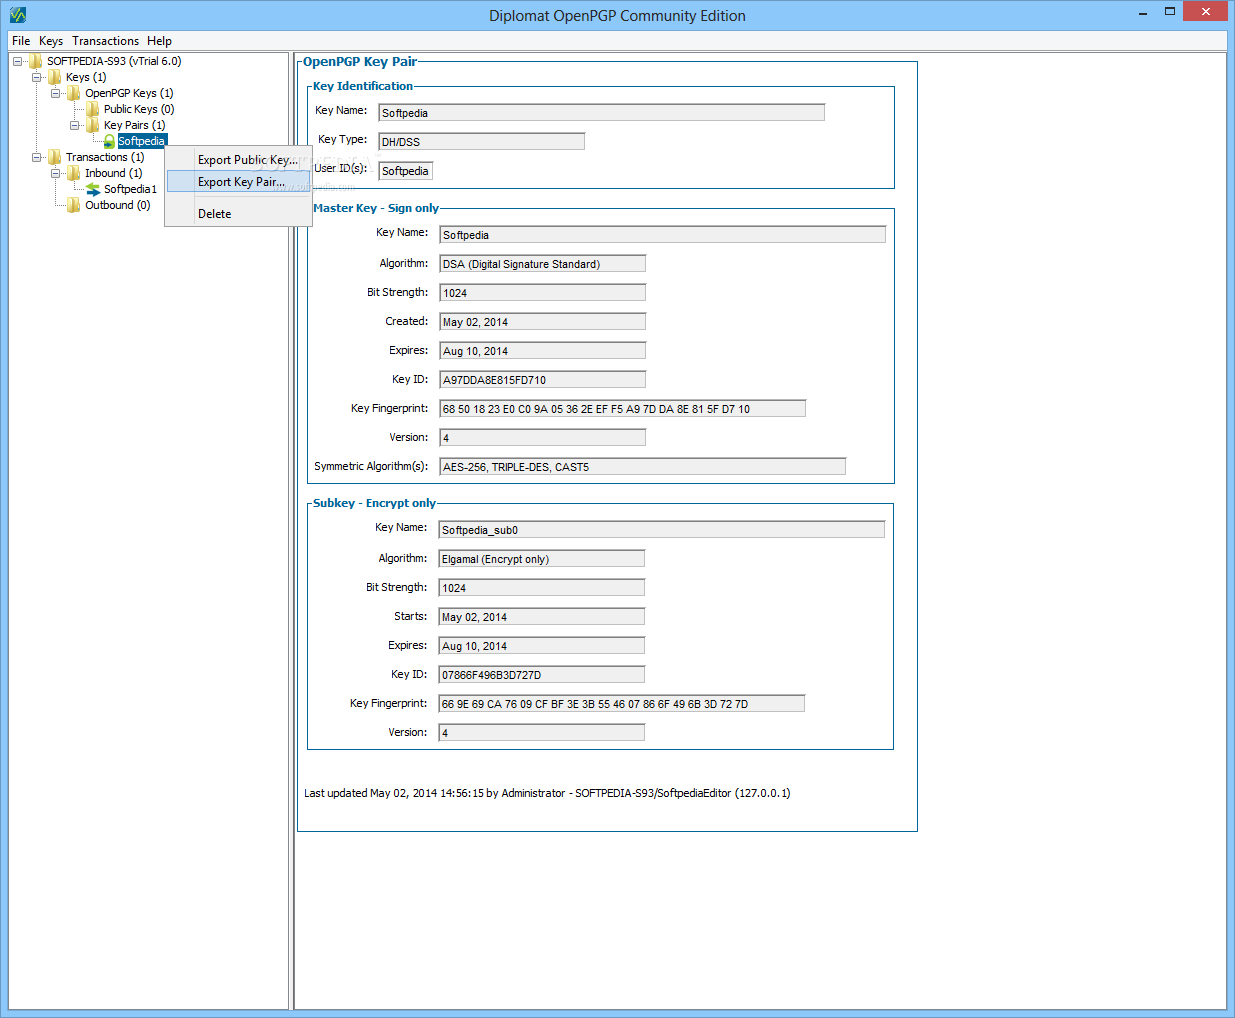Click the DSA algorithm field
This screenshot has width=1235, height=1018.
click(x=542, y=264)
